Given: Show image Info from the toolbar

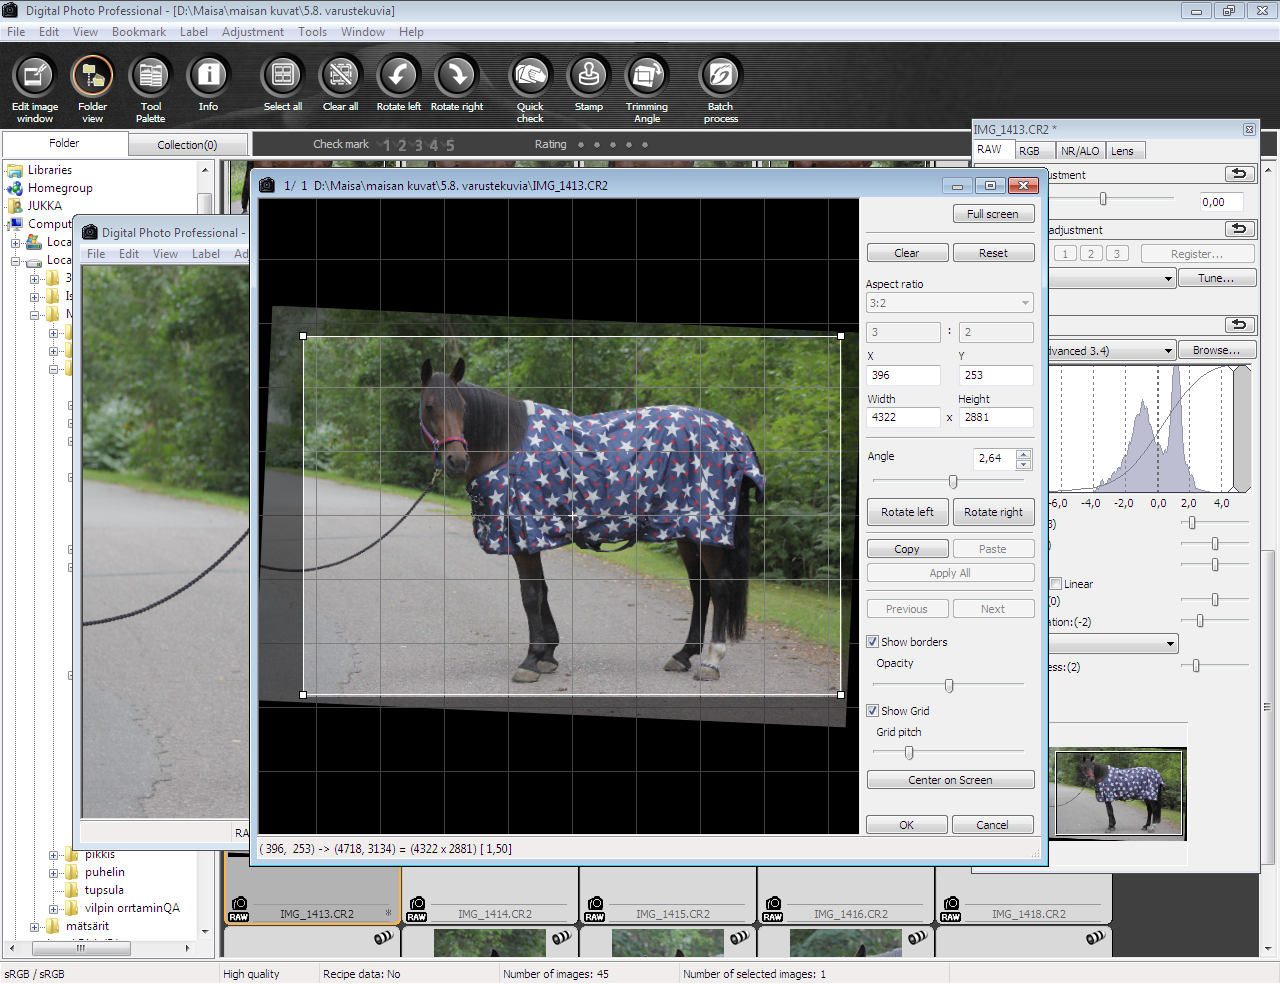Looking at the screenshot, I should (x=208, y=76).
